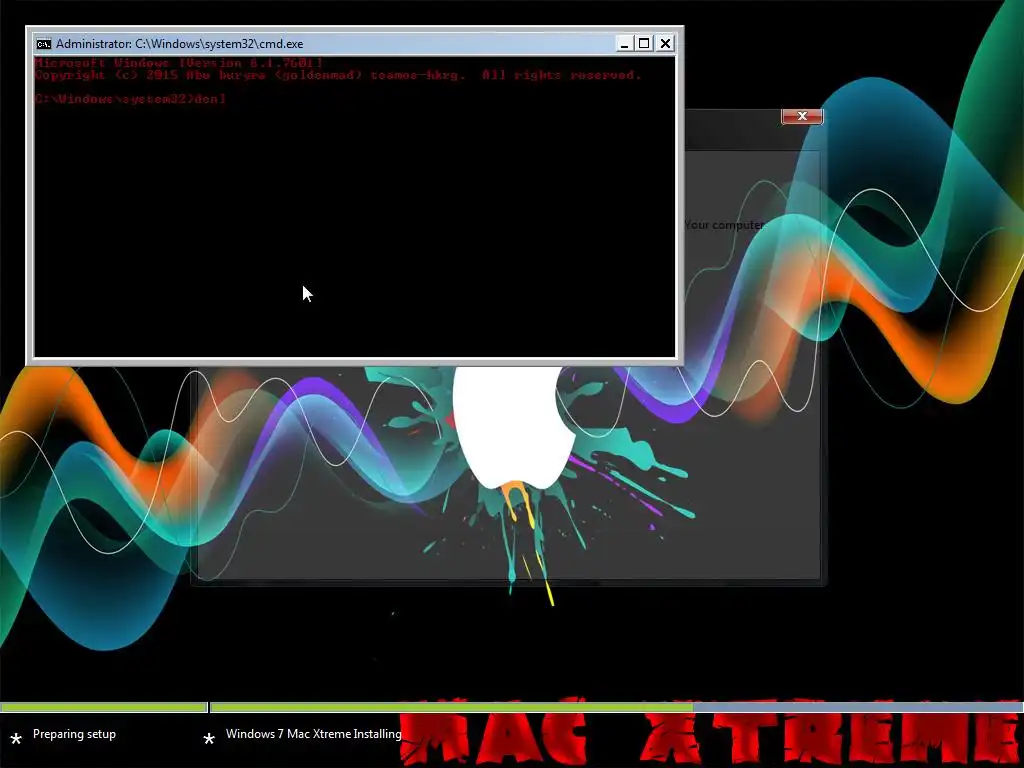
Task: Click the second setup progress bar
Action: pos(616,707)
